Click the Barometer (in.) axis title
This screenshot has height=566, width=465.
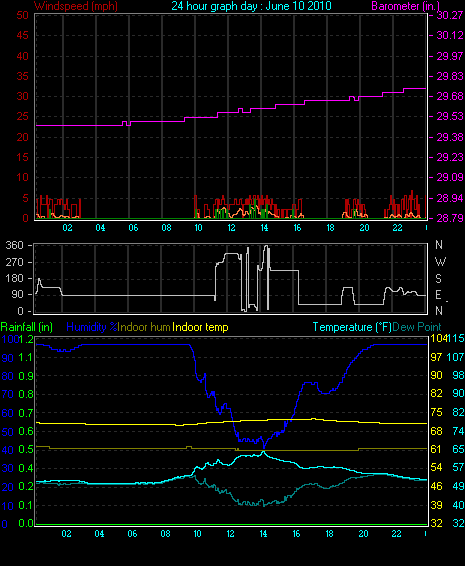point(406,6)
